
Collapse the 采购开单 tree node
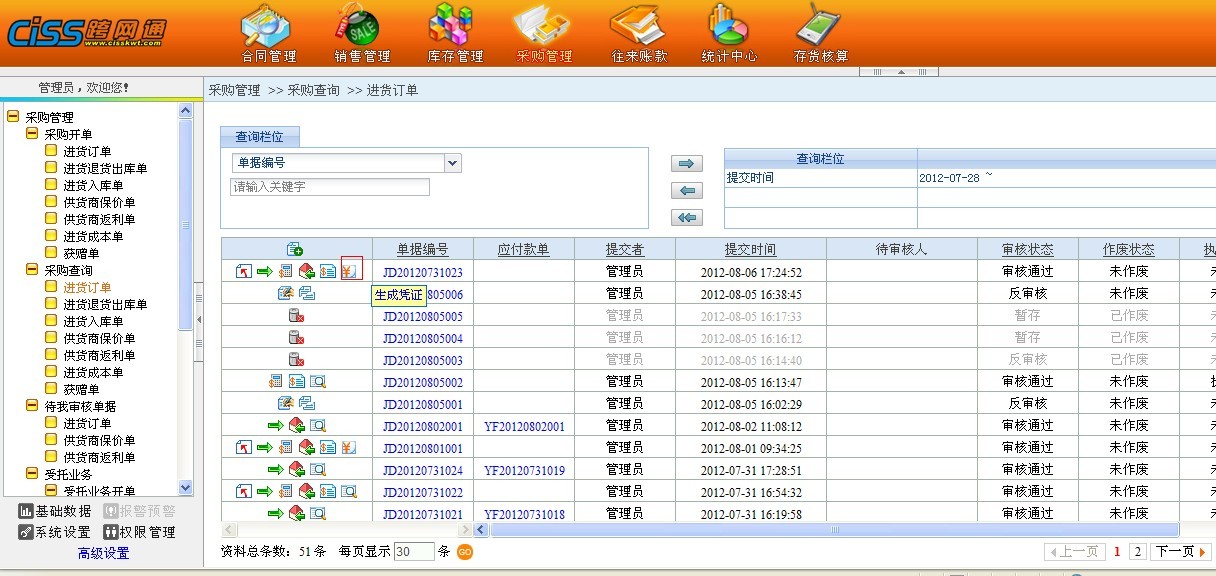(32, 134)
